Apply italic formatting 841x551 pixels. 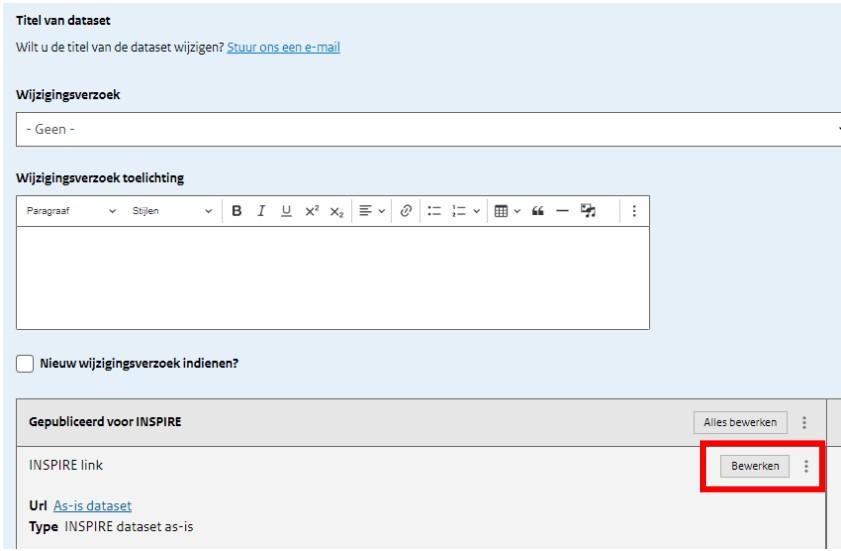tap(261, 211)
